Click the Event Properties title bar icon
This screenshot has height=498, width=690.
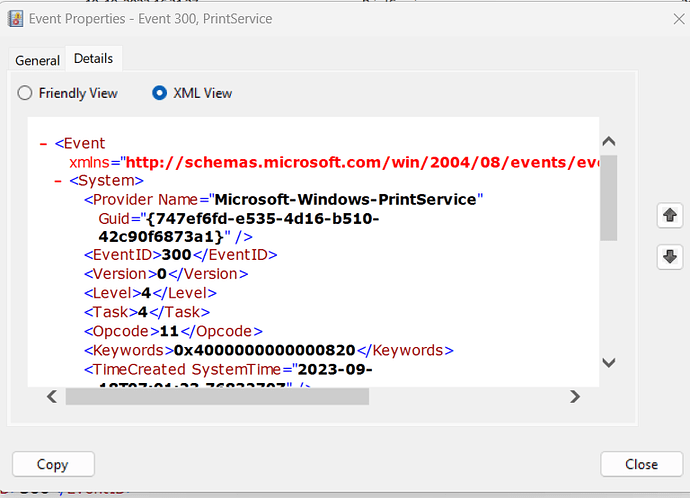(15, 19)
